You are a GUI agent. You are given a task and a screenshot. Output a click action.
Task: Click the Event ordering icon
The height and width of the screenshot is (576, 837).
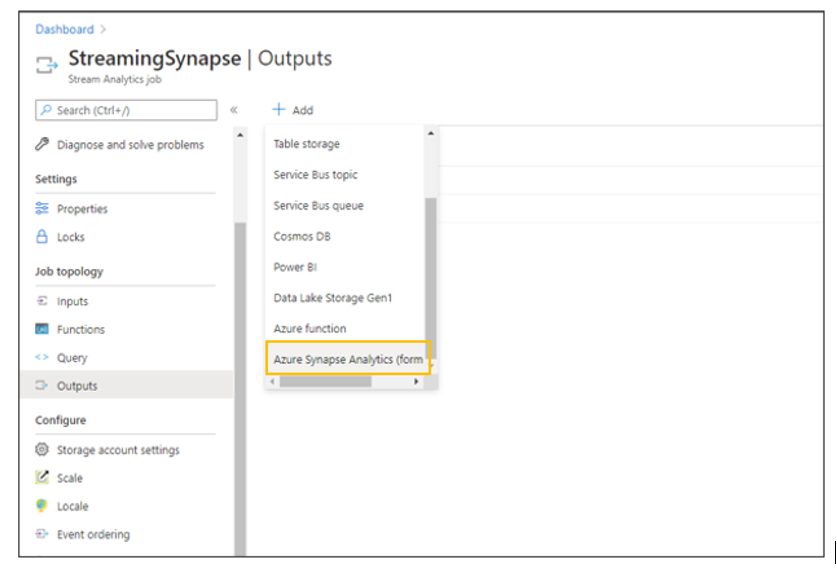[x=42, y=534]
